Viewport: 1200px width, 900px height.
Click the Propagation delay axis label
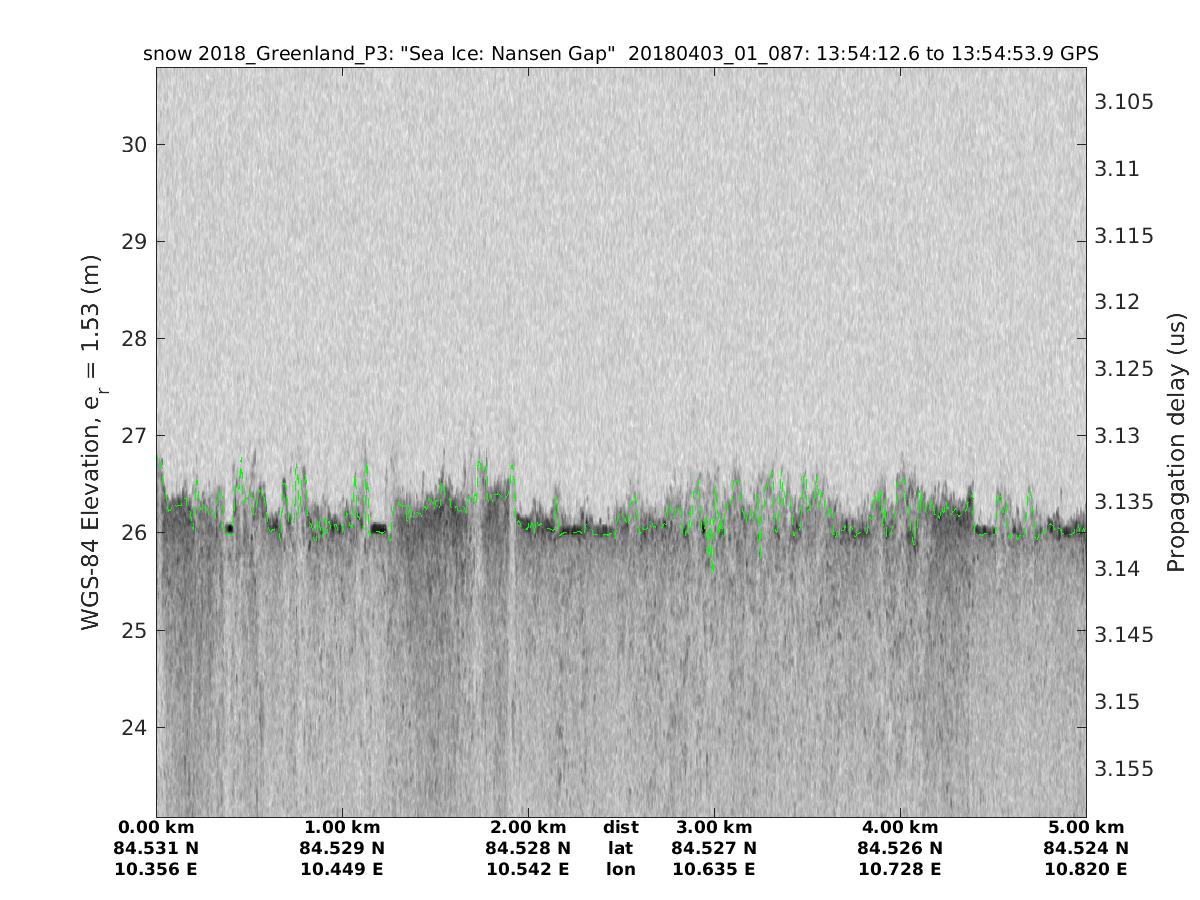[1176, 442]
